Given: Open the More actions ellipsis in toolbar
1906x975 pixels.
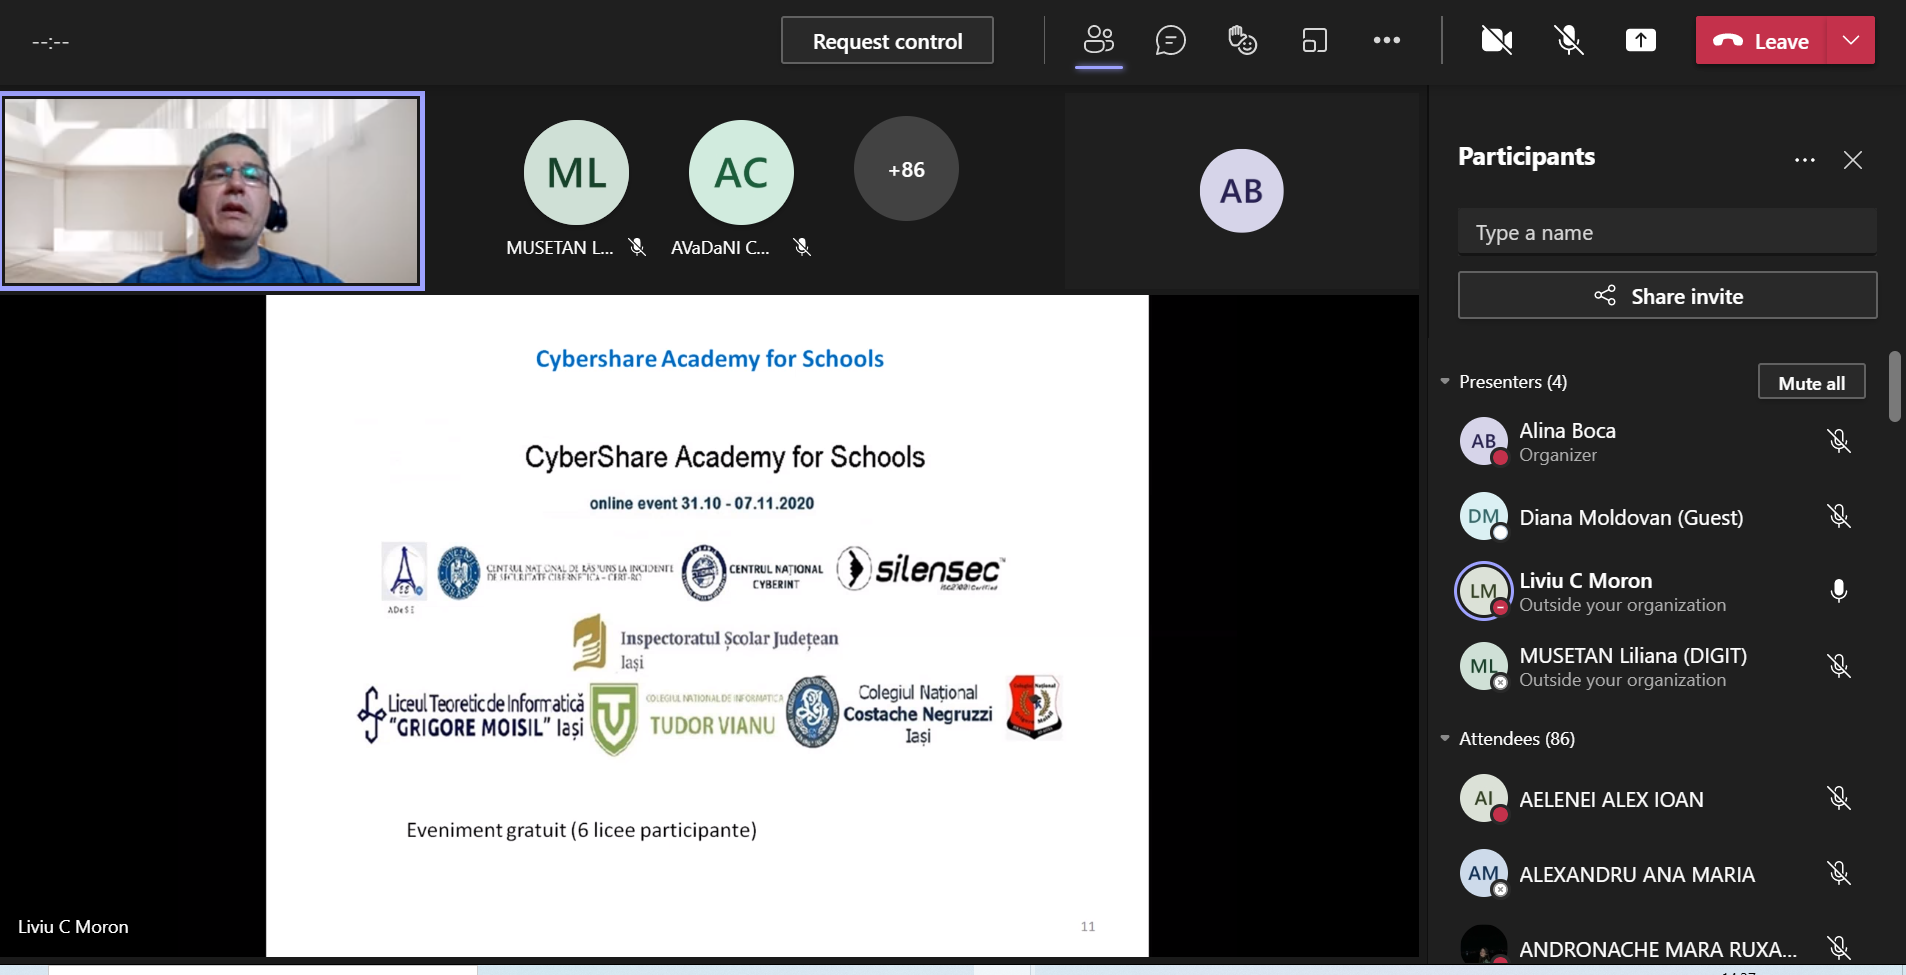Looking at the screenshot, I should [x=1386, y=40].
